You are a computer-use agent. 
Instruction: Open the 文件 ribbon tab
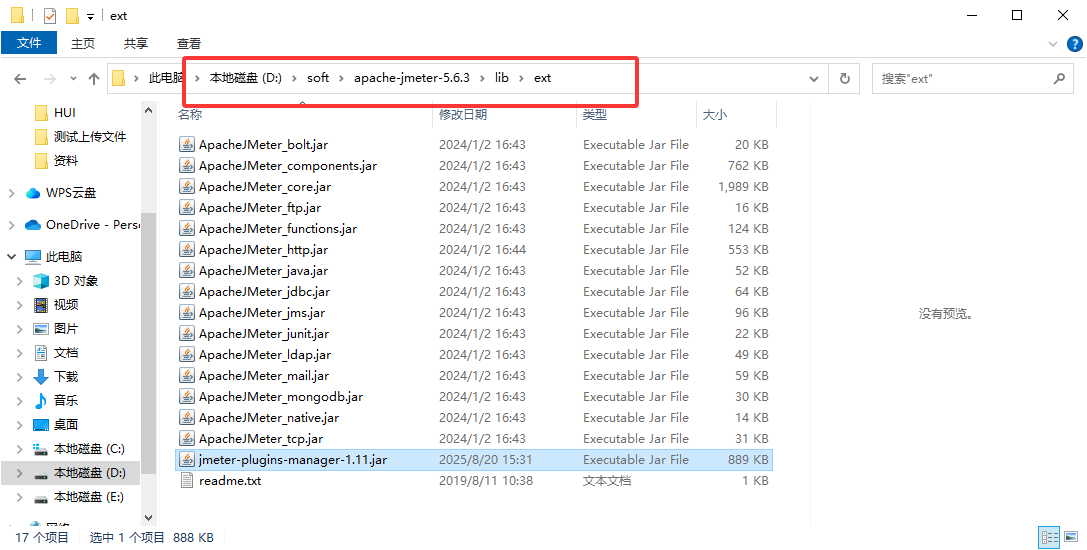point(29,43)
